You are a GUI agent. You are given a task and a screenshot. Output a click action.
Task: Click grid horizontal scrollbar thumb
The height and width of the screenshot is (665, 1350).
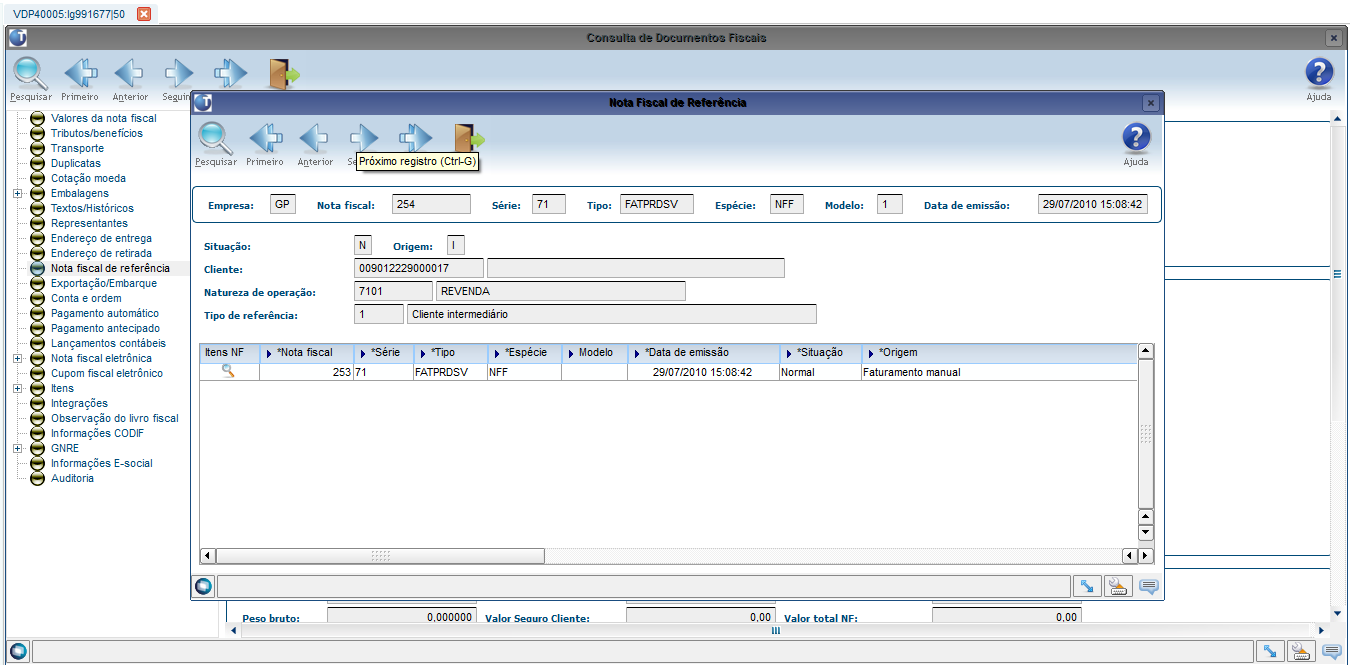380,555
